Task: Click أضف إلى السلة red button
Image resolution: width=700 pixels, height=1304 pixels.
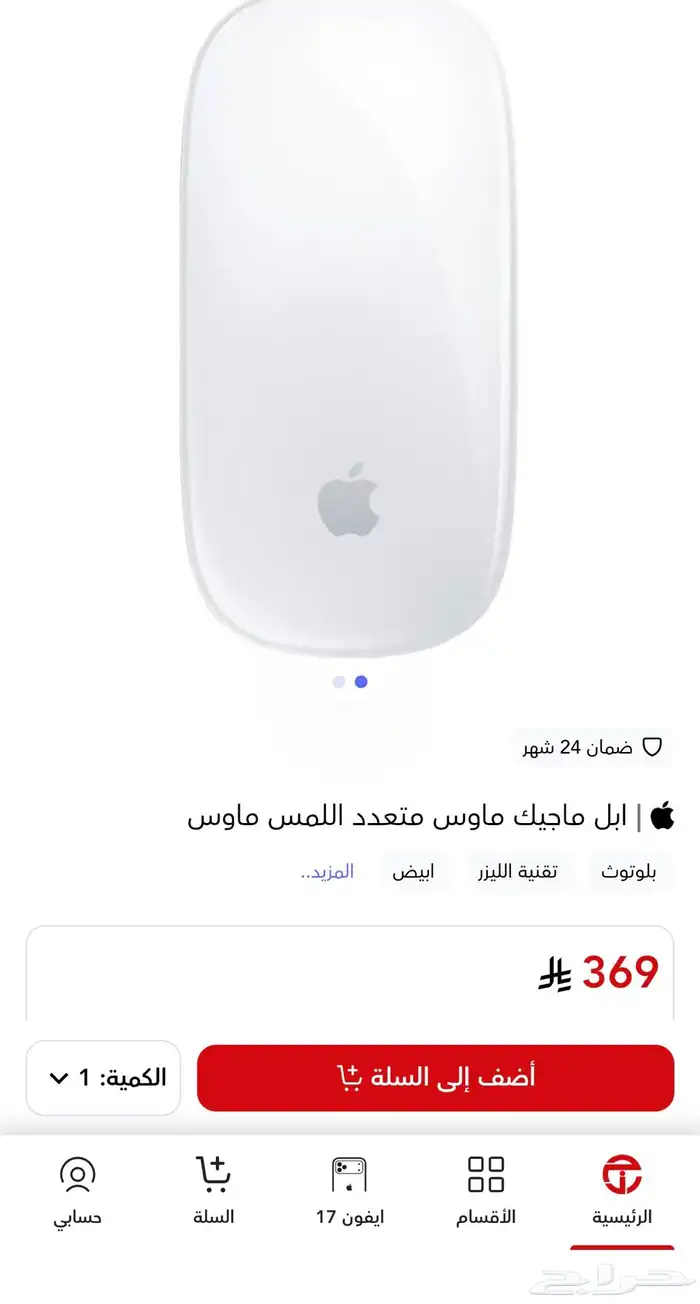Action: pos(436,1077)
